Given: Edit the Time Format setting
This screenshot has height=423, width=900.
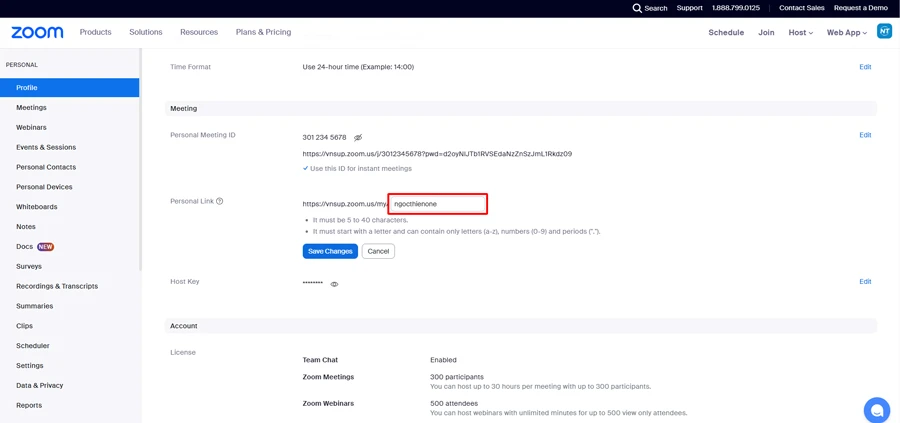Looking at the screenshot, I should click(865, 67).
